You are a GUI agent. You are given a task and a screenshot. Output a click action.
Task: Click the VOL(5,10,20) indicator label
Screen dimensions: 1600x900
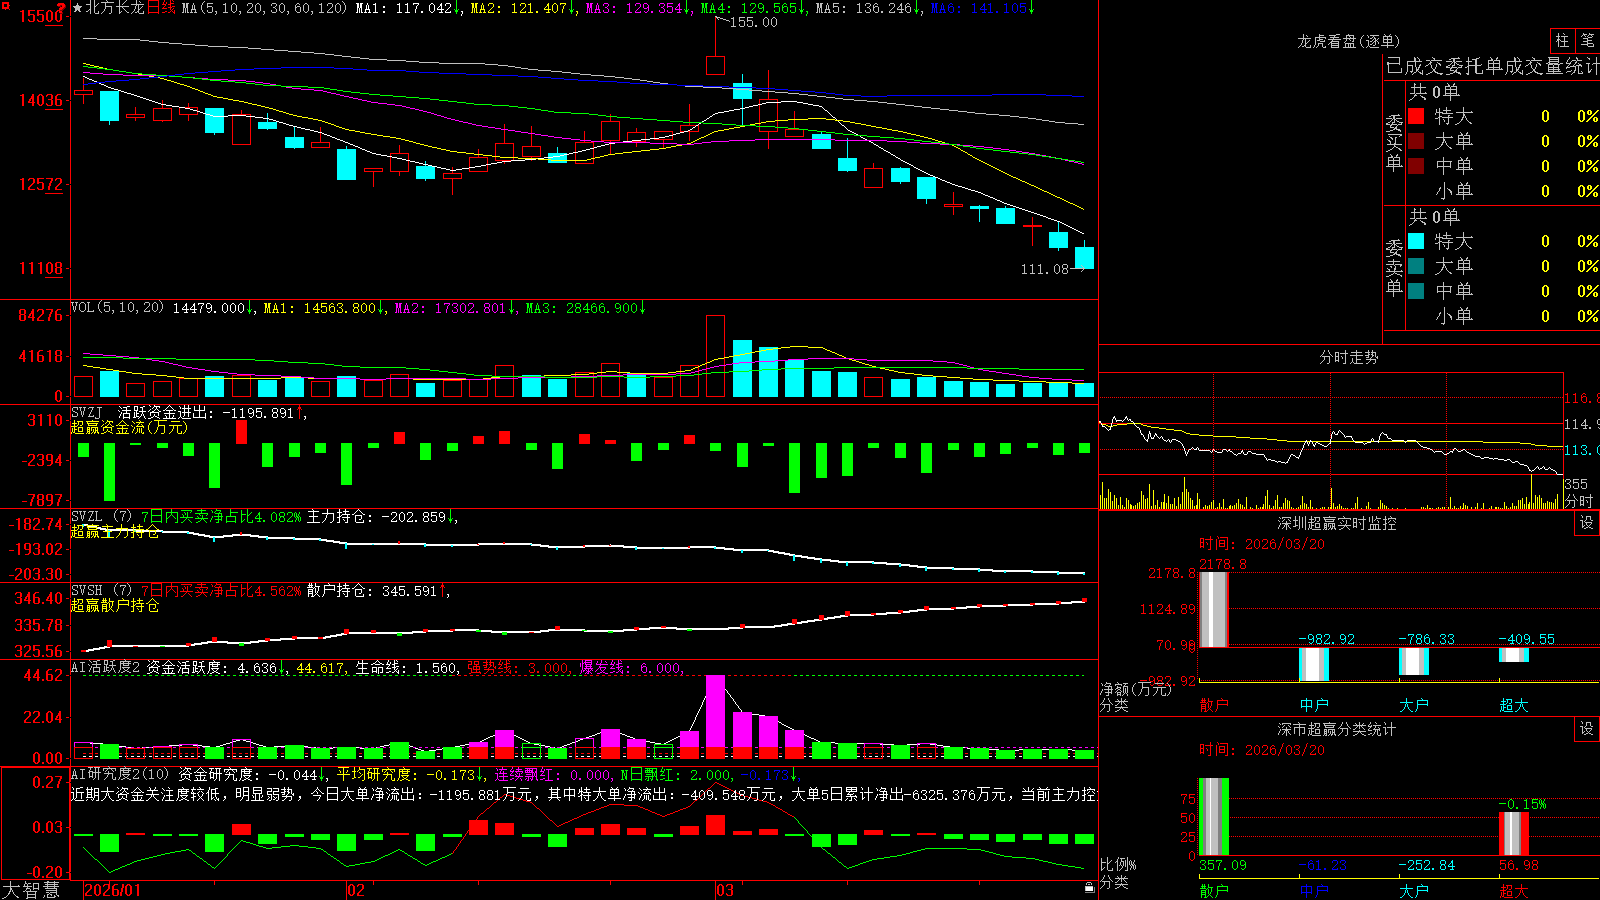coord(117,308)
